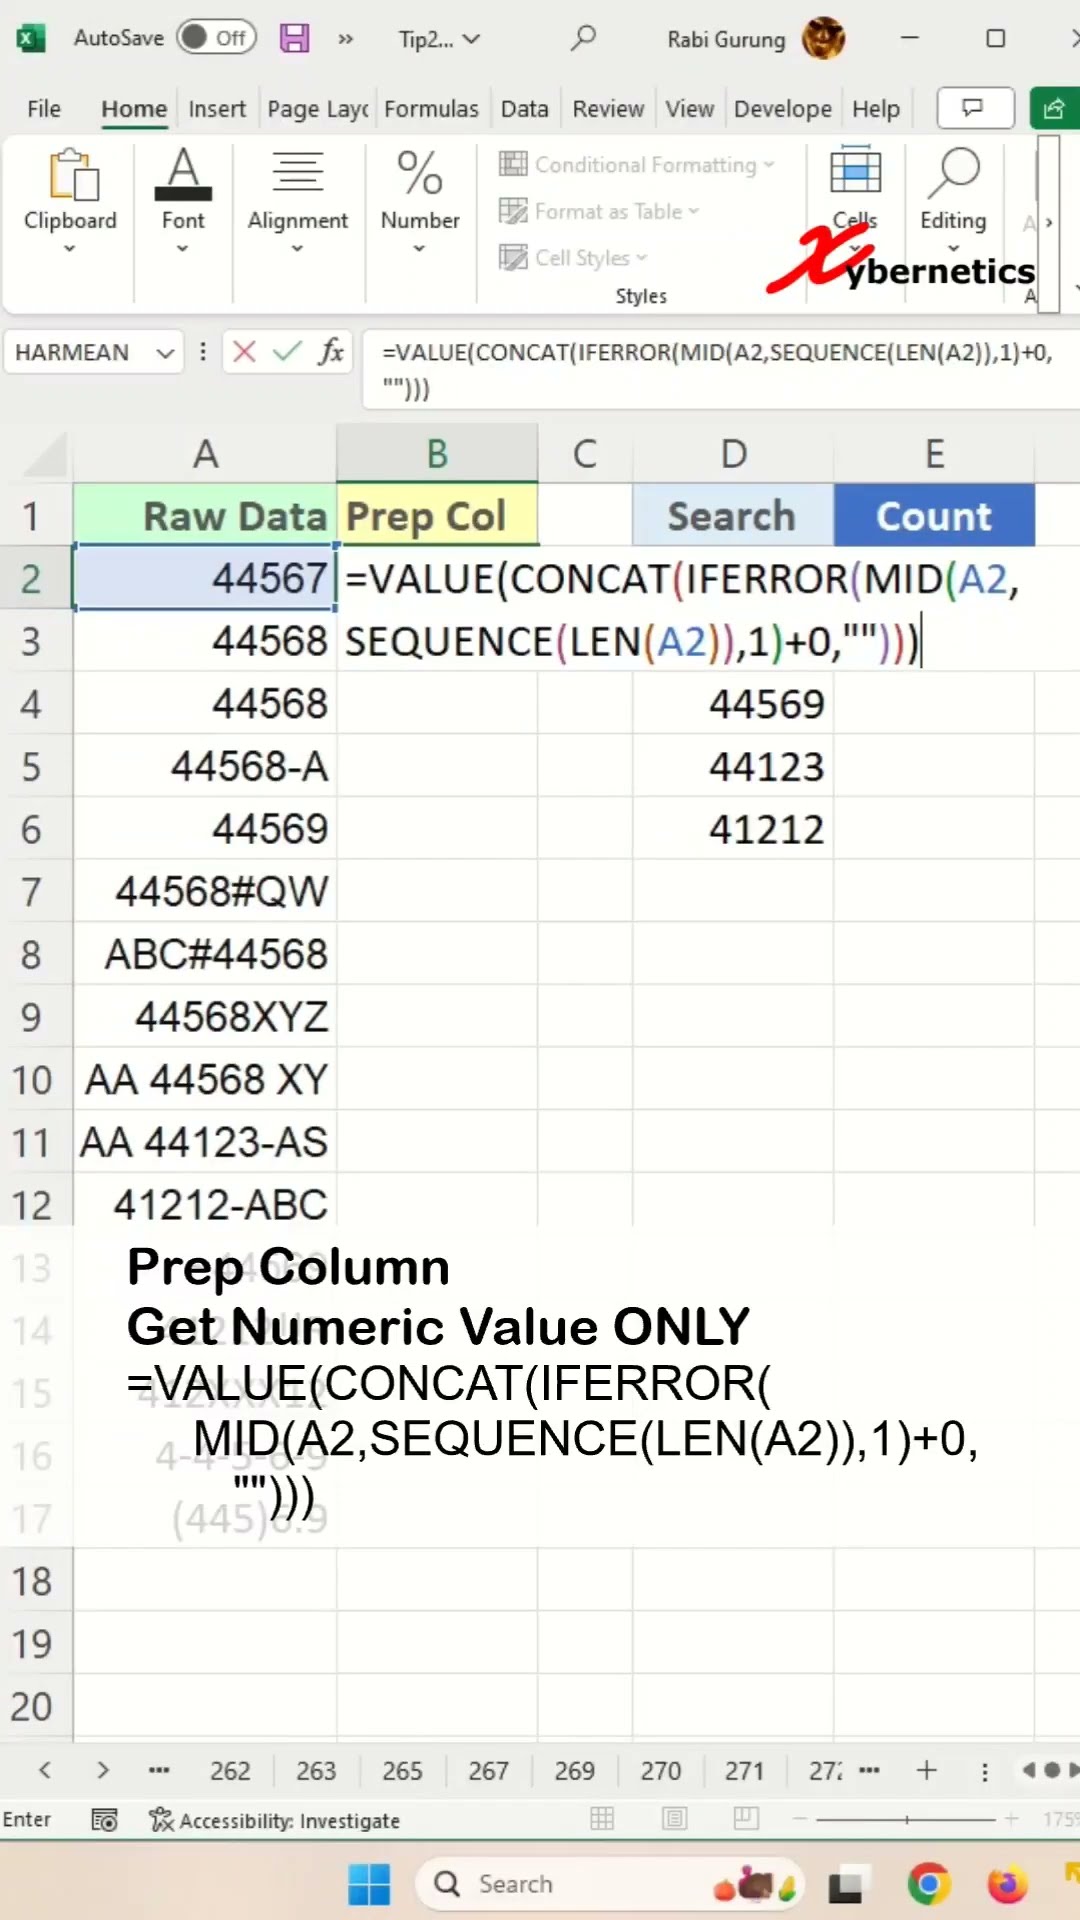Toggle the AutoSave switch

tap(216, 38)
